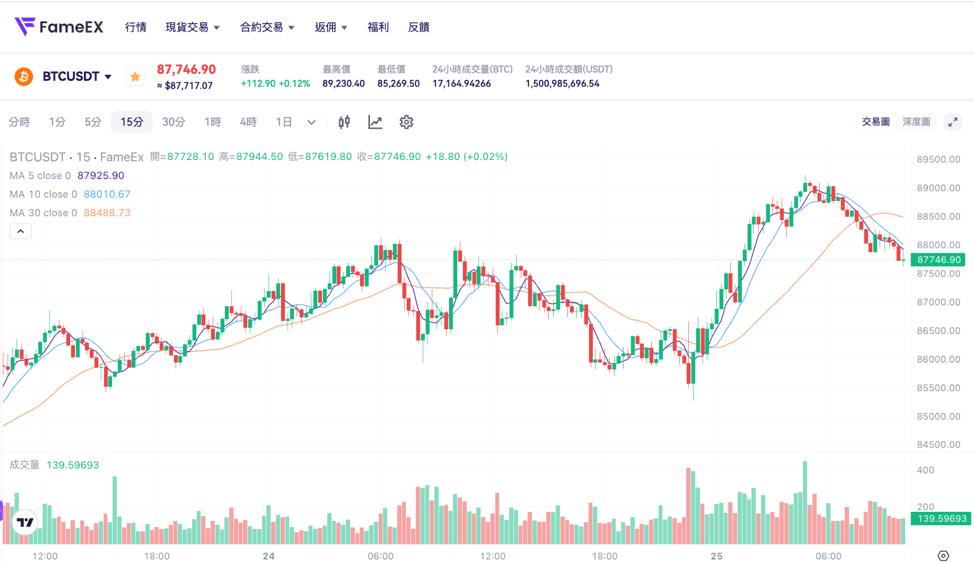Viewport: 974px width, 564px height.
Task: Expand the chart to fullscreen
Action: (952, 122)
